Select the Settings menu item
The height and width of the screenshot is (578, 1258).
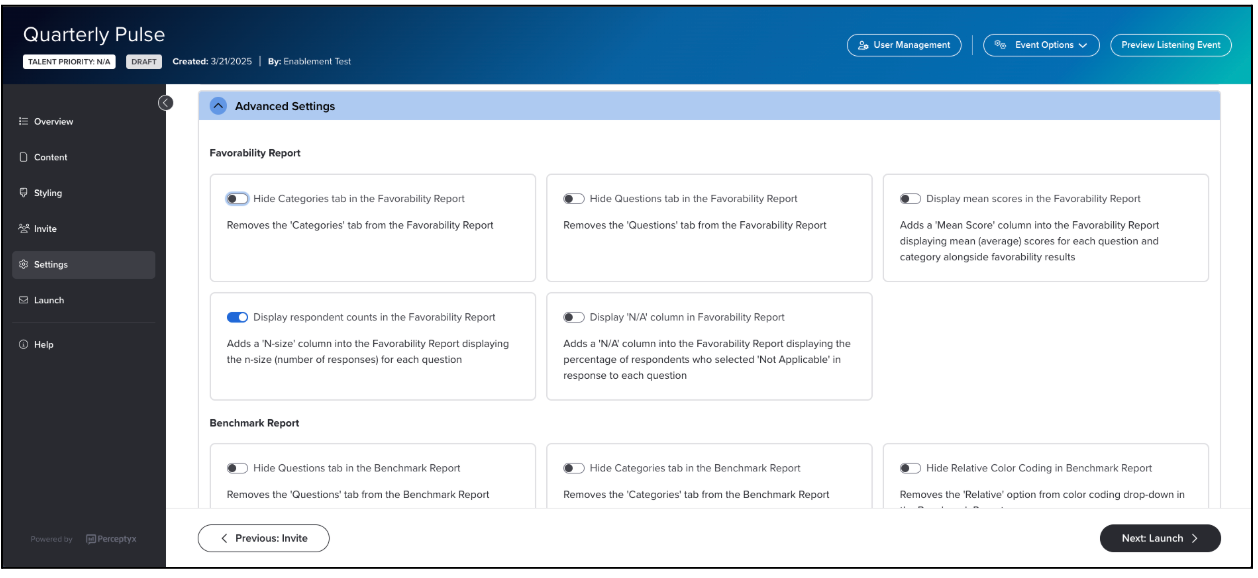[84, 265]
